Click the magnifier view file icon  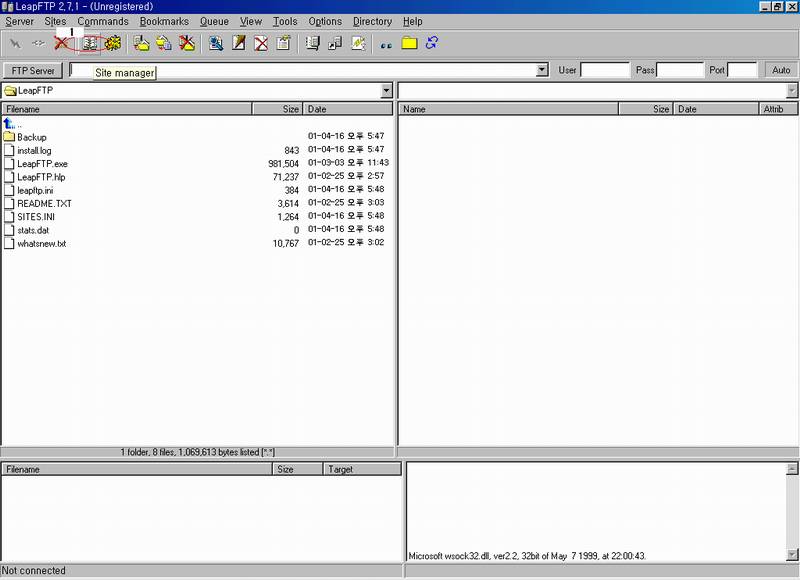click(216, 43)
